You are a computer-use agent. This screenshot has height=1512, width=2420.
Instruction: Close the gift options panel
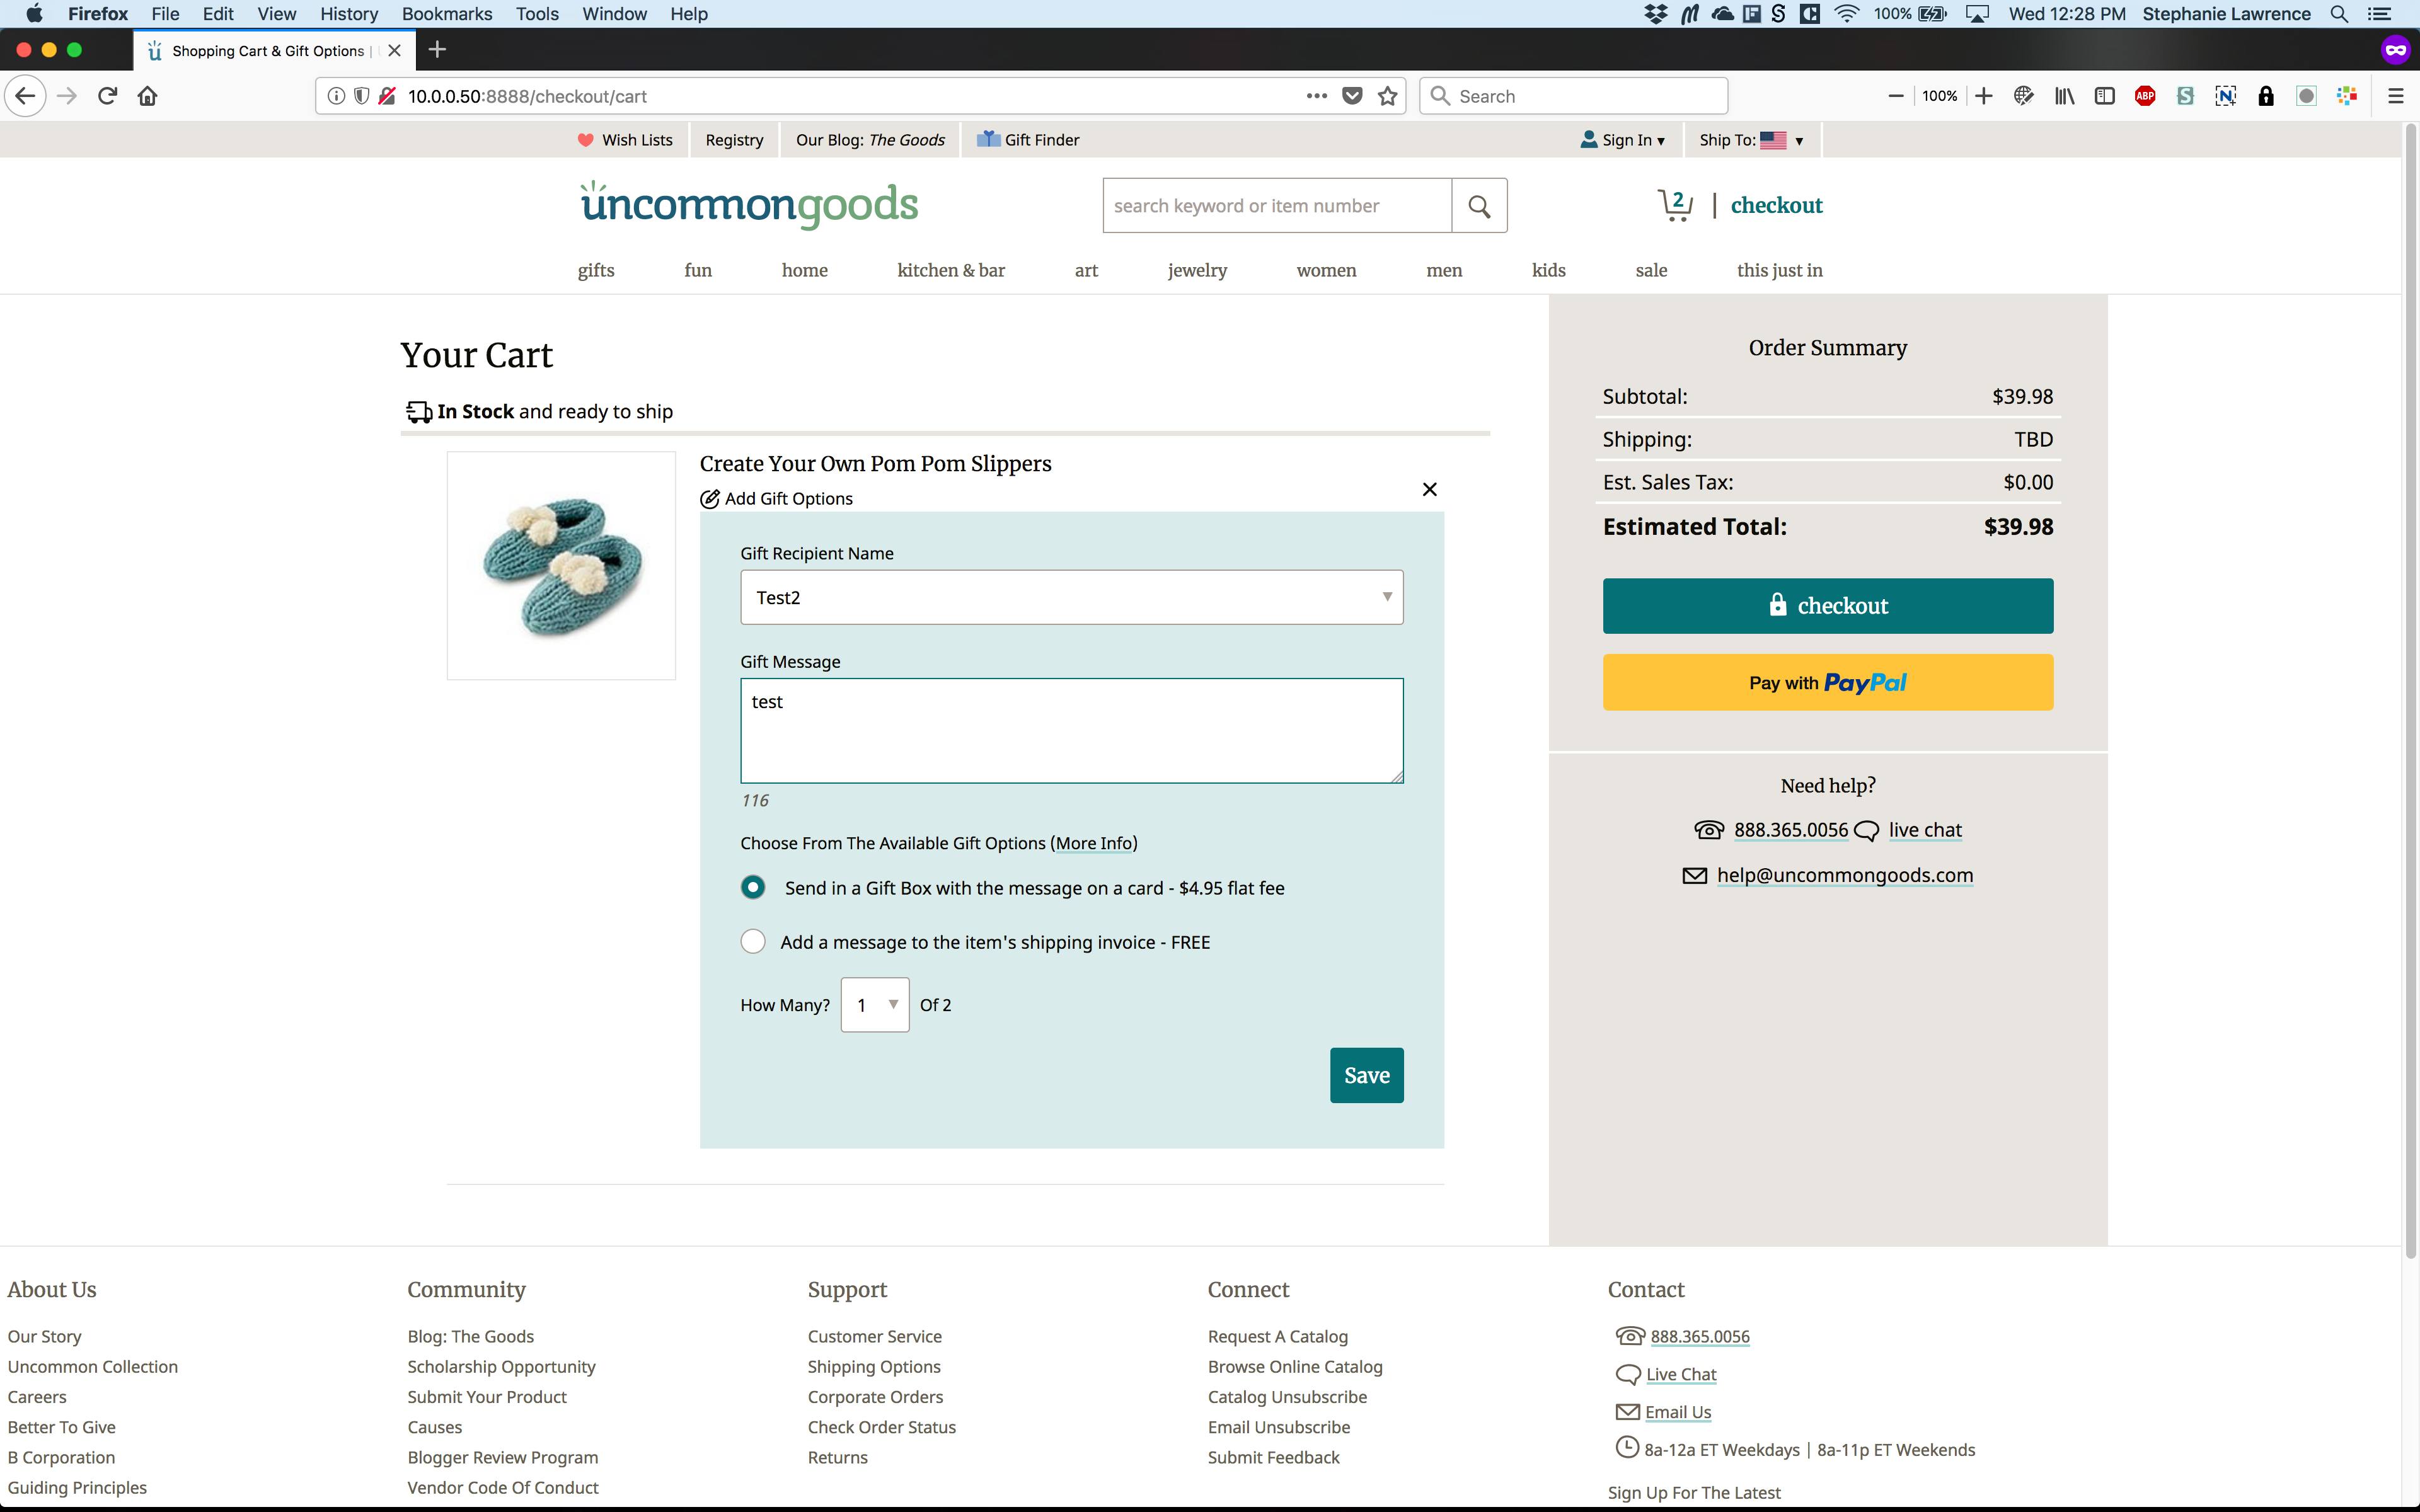point(1429,489)
